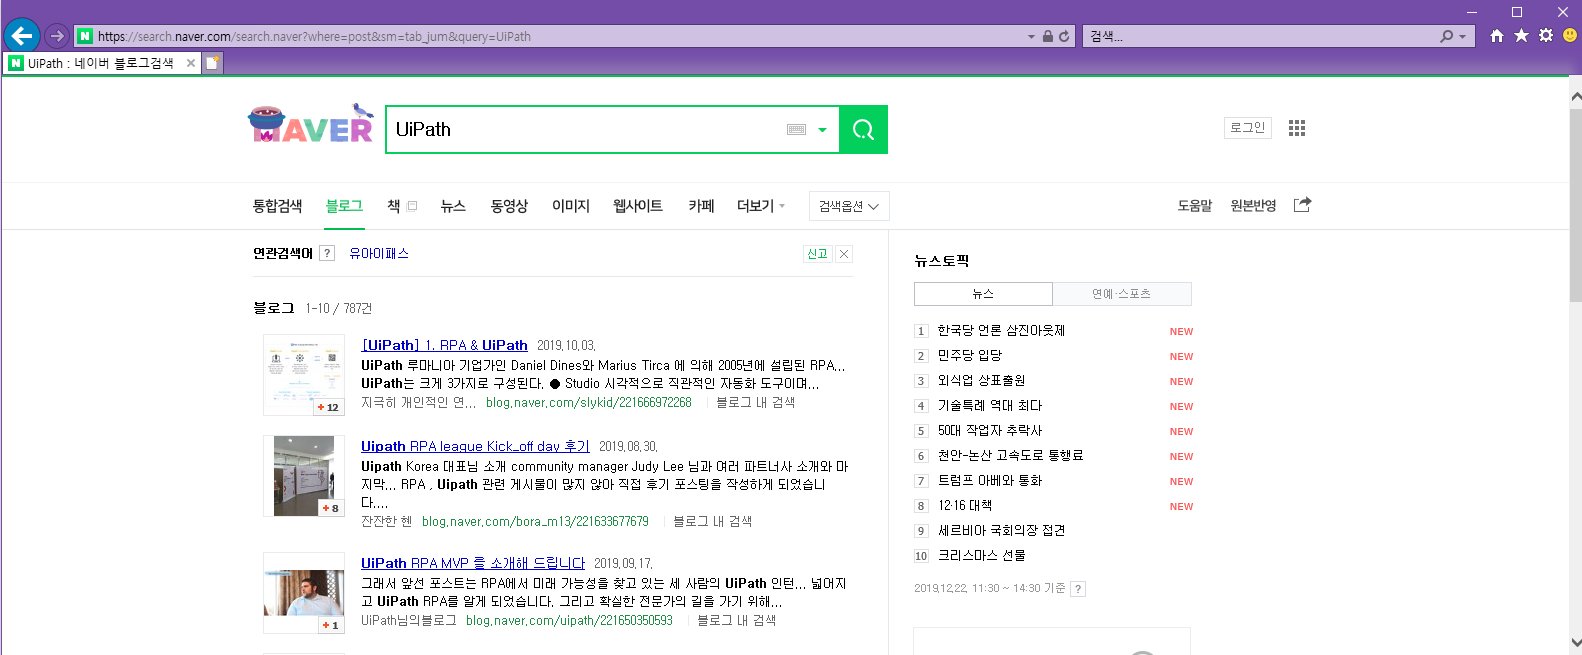Click the 유아이패스 related search link
The image size is (1582, 655).
tap(379, 254)
